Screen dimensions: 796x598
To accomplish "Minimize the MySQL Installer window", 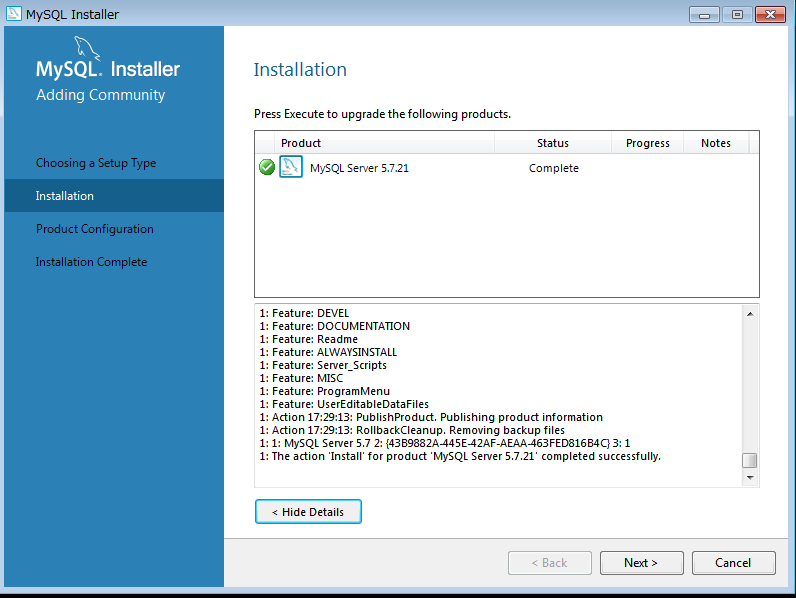I will tap(704, 15).
